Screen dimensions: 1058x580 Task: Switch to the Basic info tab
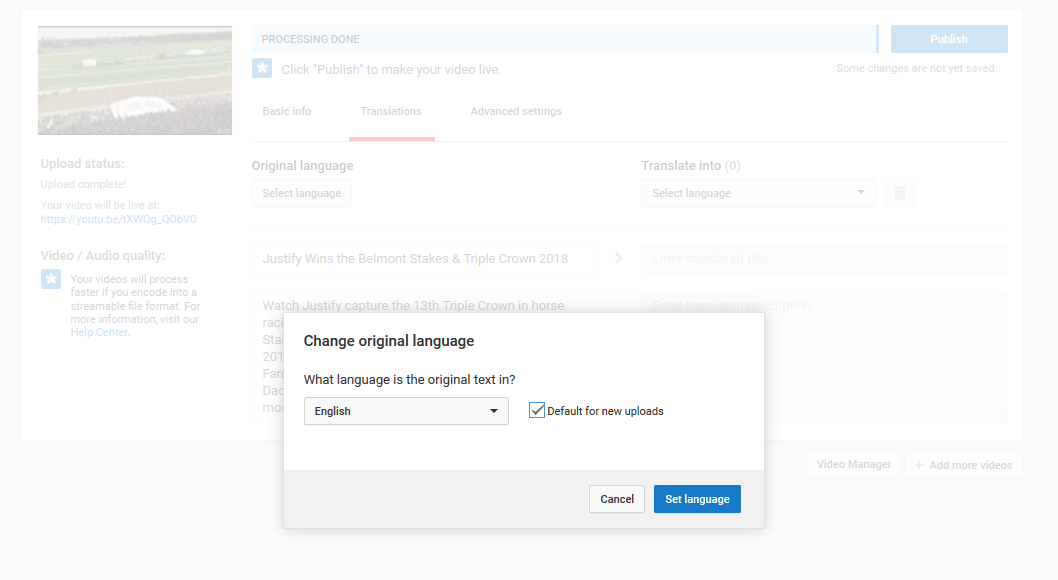[287, 111]
